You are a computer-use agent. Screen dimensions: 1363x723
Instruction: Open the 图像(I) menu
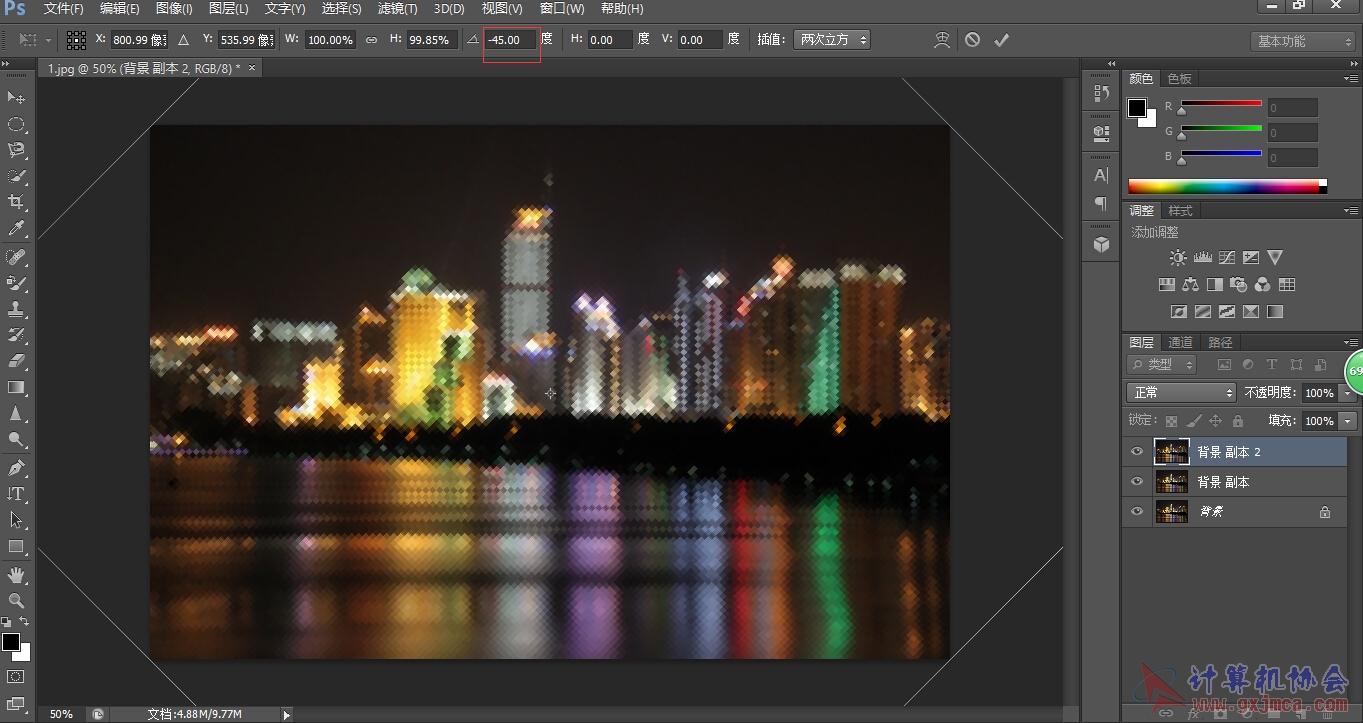tap(174, 9)
